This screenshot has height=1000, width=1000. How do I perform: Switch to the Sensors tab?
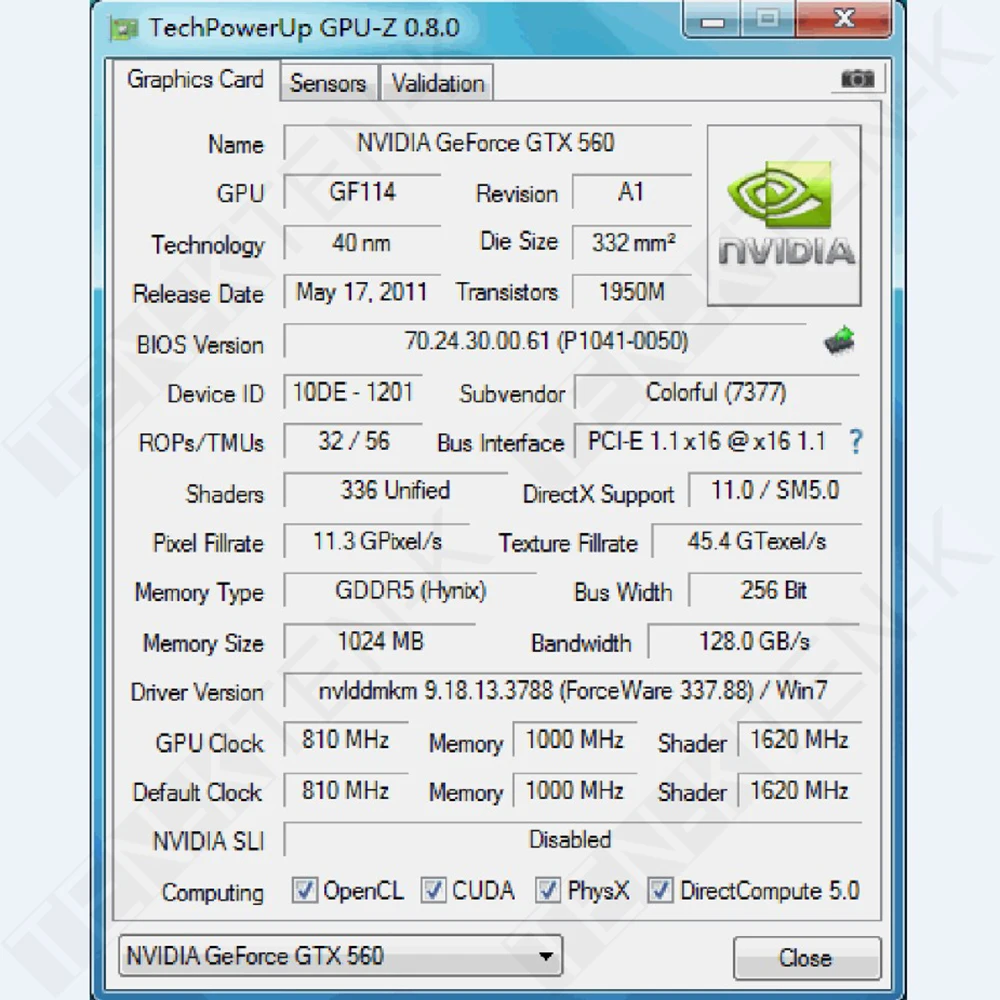(x=328, y=83)
